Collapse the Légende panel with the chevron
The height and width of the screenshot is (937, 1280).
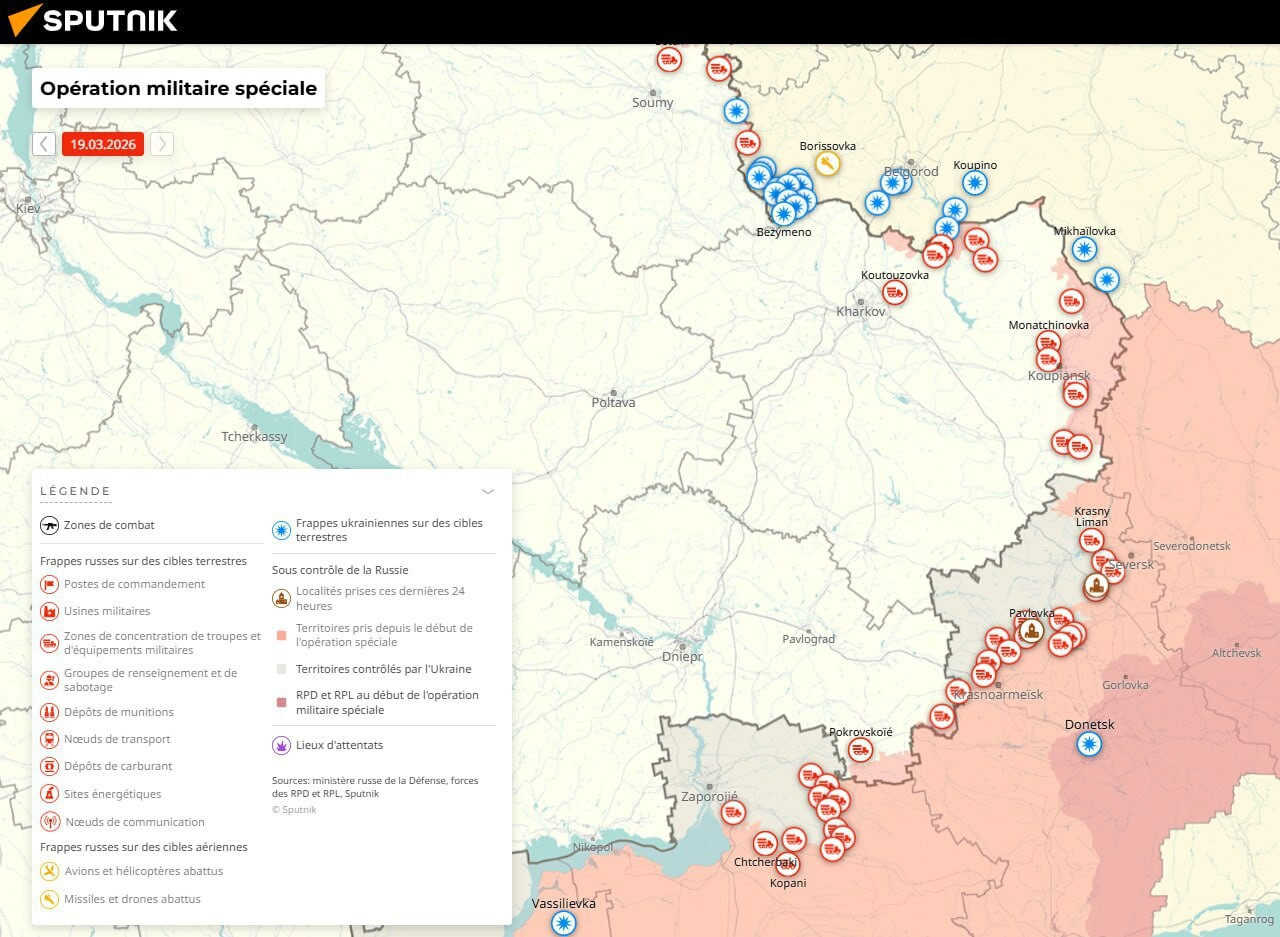488,491
